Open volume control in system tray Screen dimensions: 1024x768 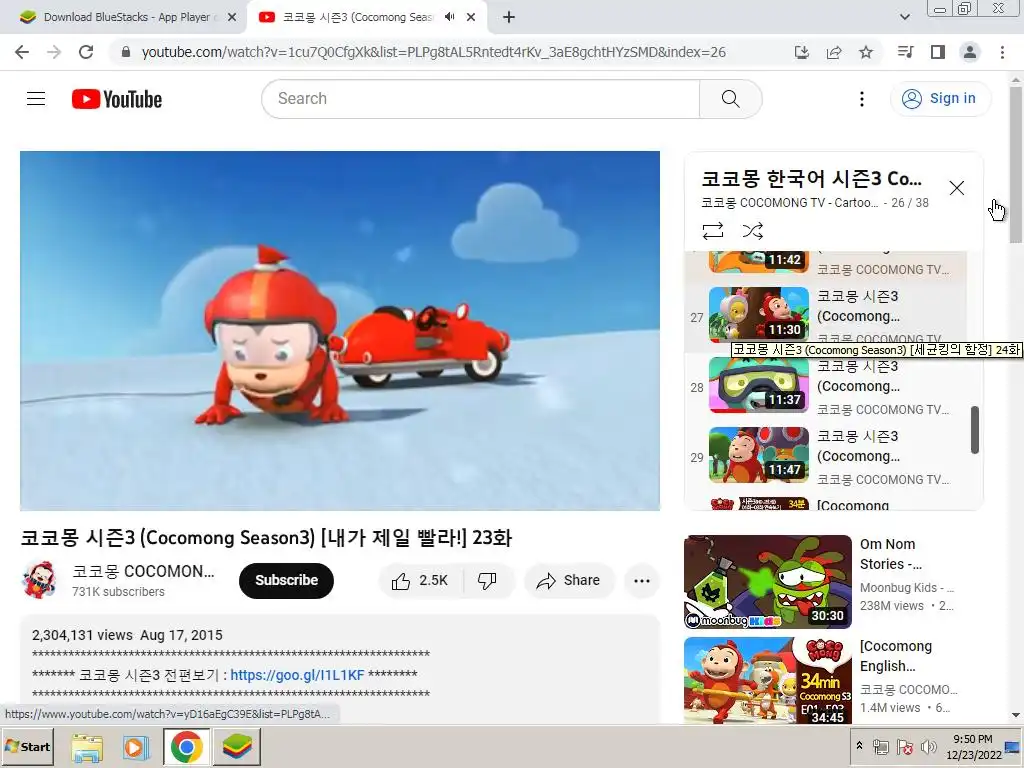[928, 747]
